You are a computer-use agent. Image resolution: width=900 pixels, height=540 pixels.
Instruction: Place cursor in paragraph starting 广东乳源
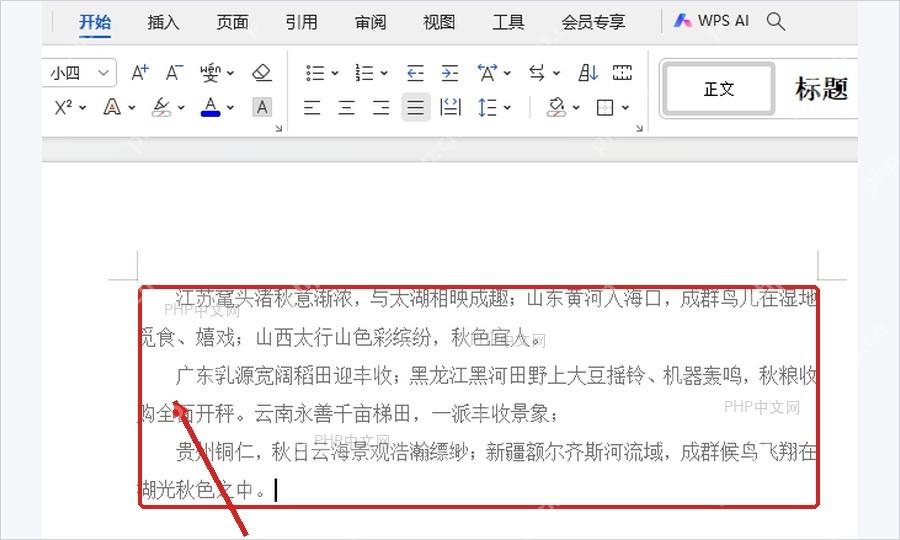coord(478,394)
